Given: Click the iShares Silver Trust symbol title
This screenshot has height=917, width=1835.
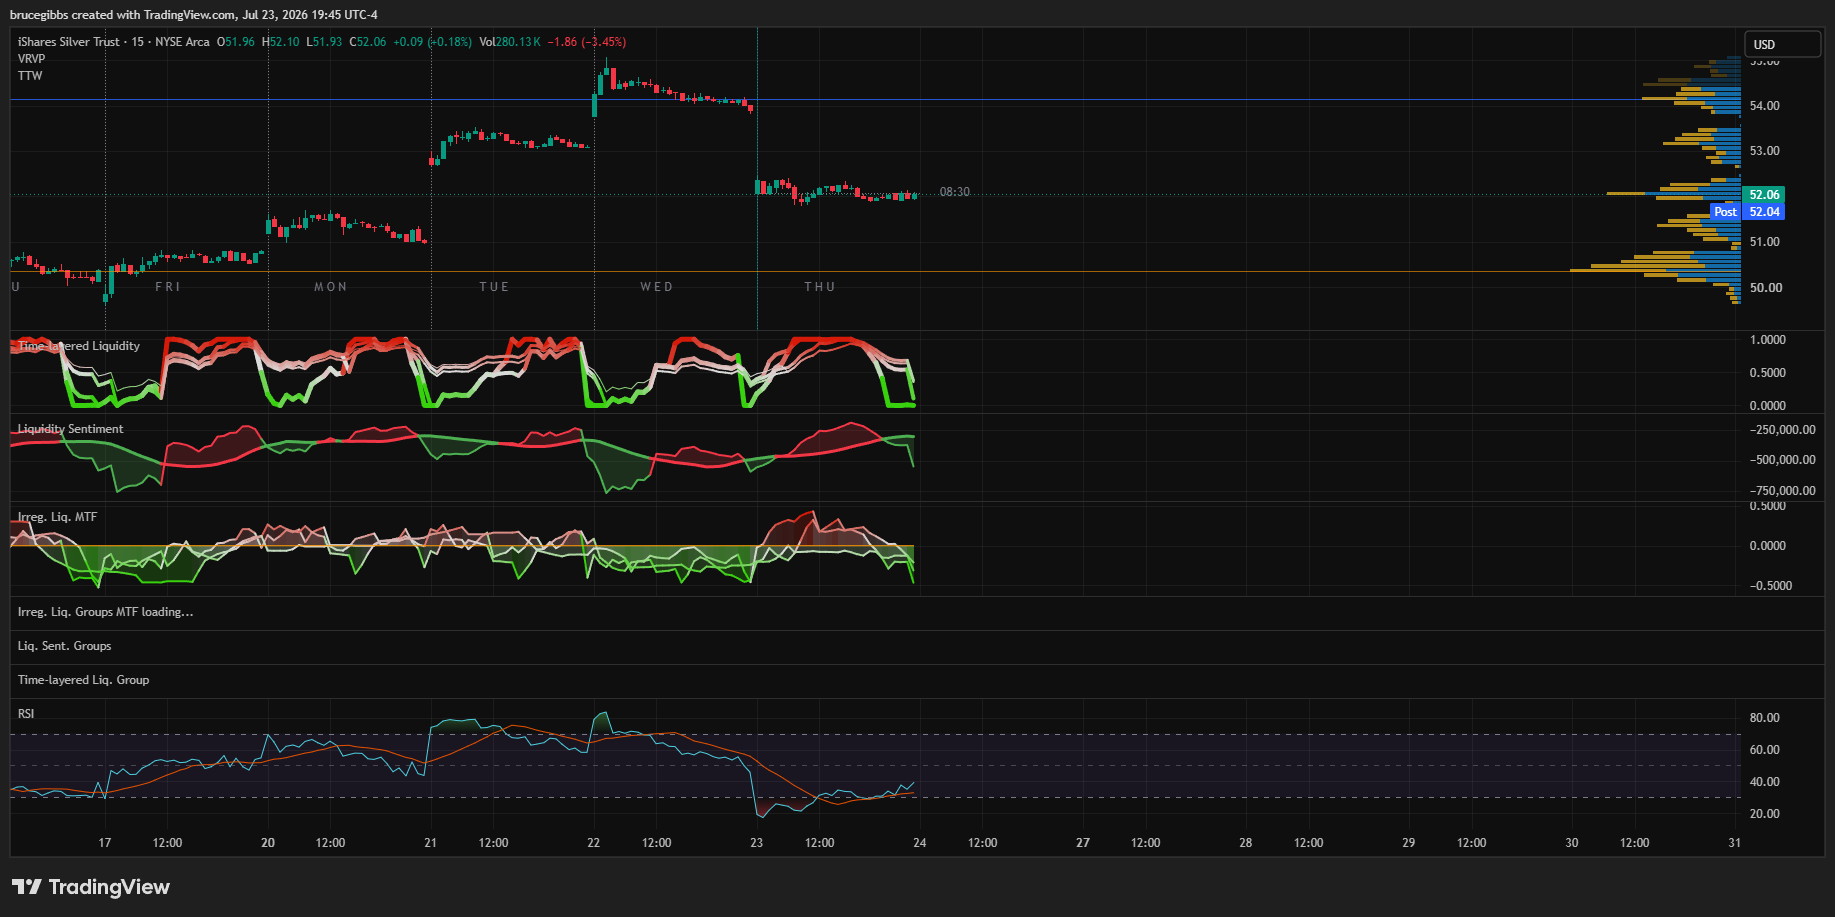Looking at the screenshot, I should pos(68,42).
